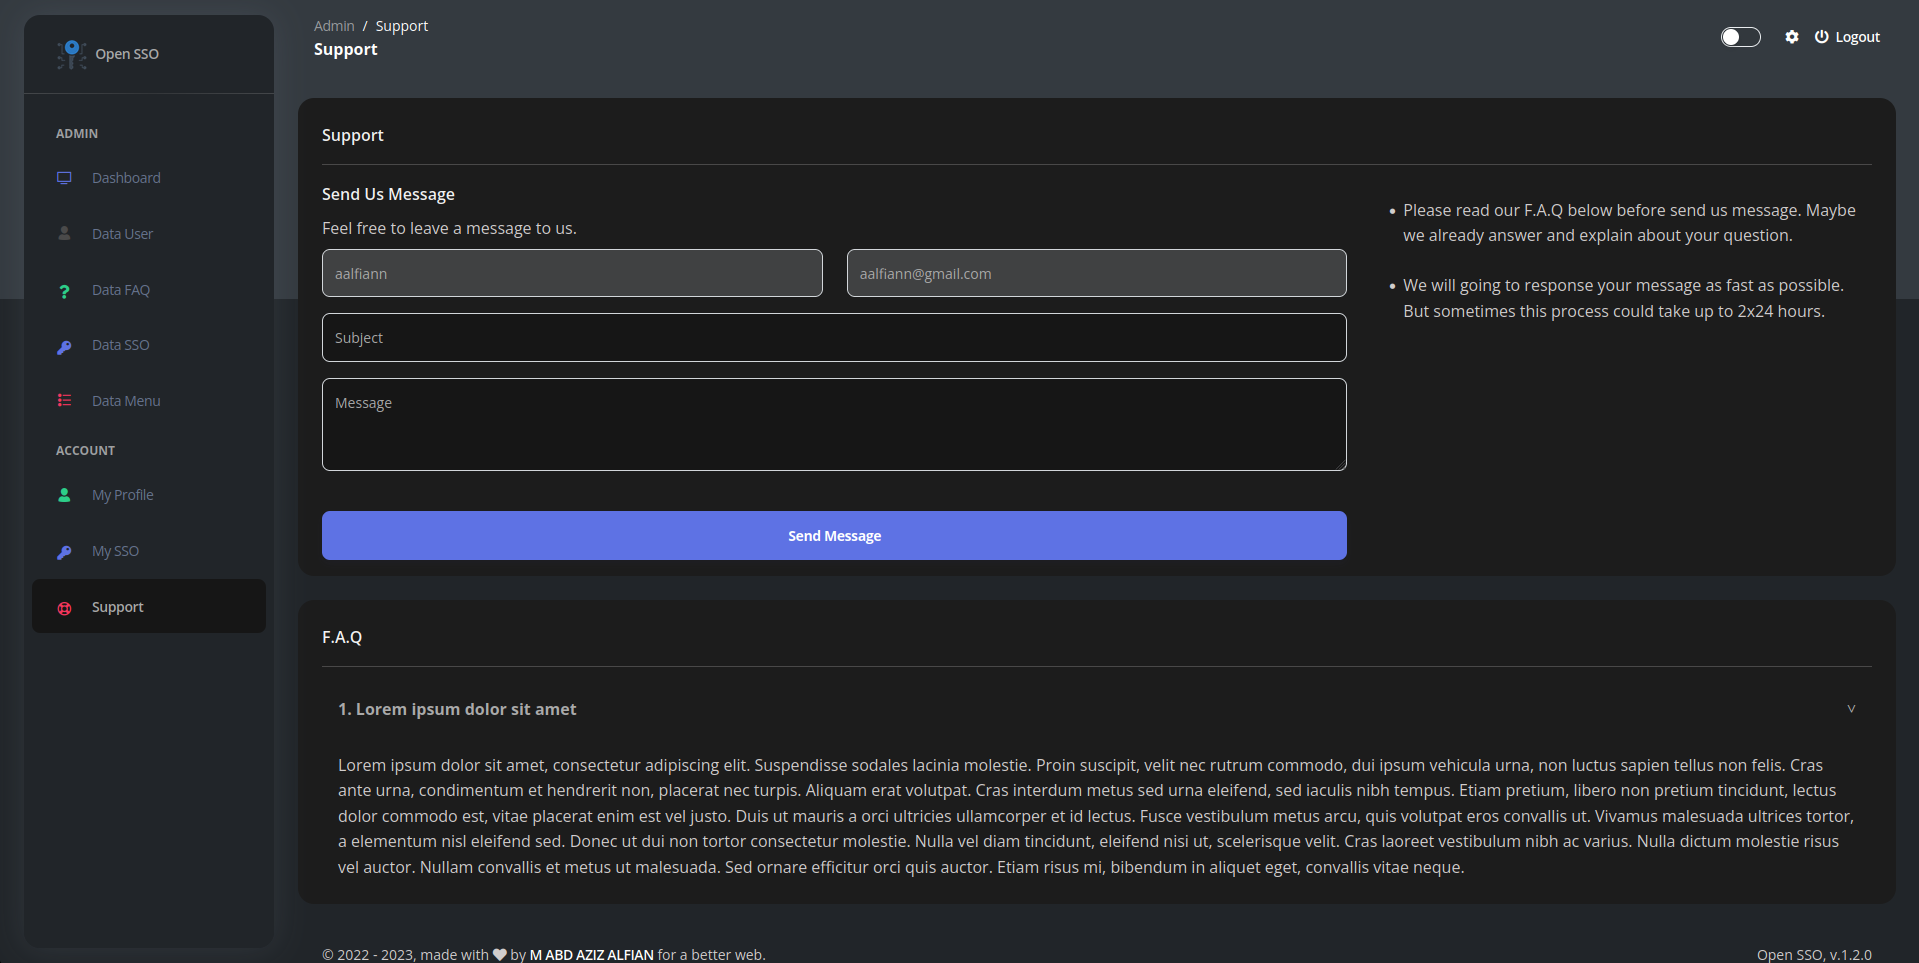This screenshot has height=963, width=1919.
Task: Select the Dashboard monitor icon in sidebar
Action: tap(64, 177)
